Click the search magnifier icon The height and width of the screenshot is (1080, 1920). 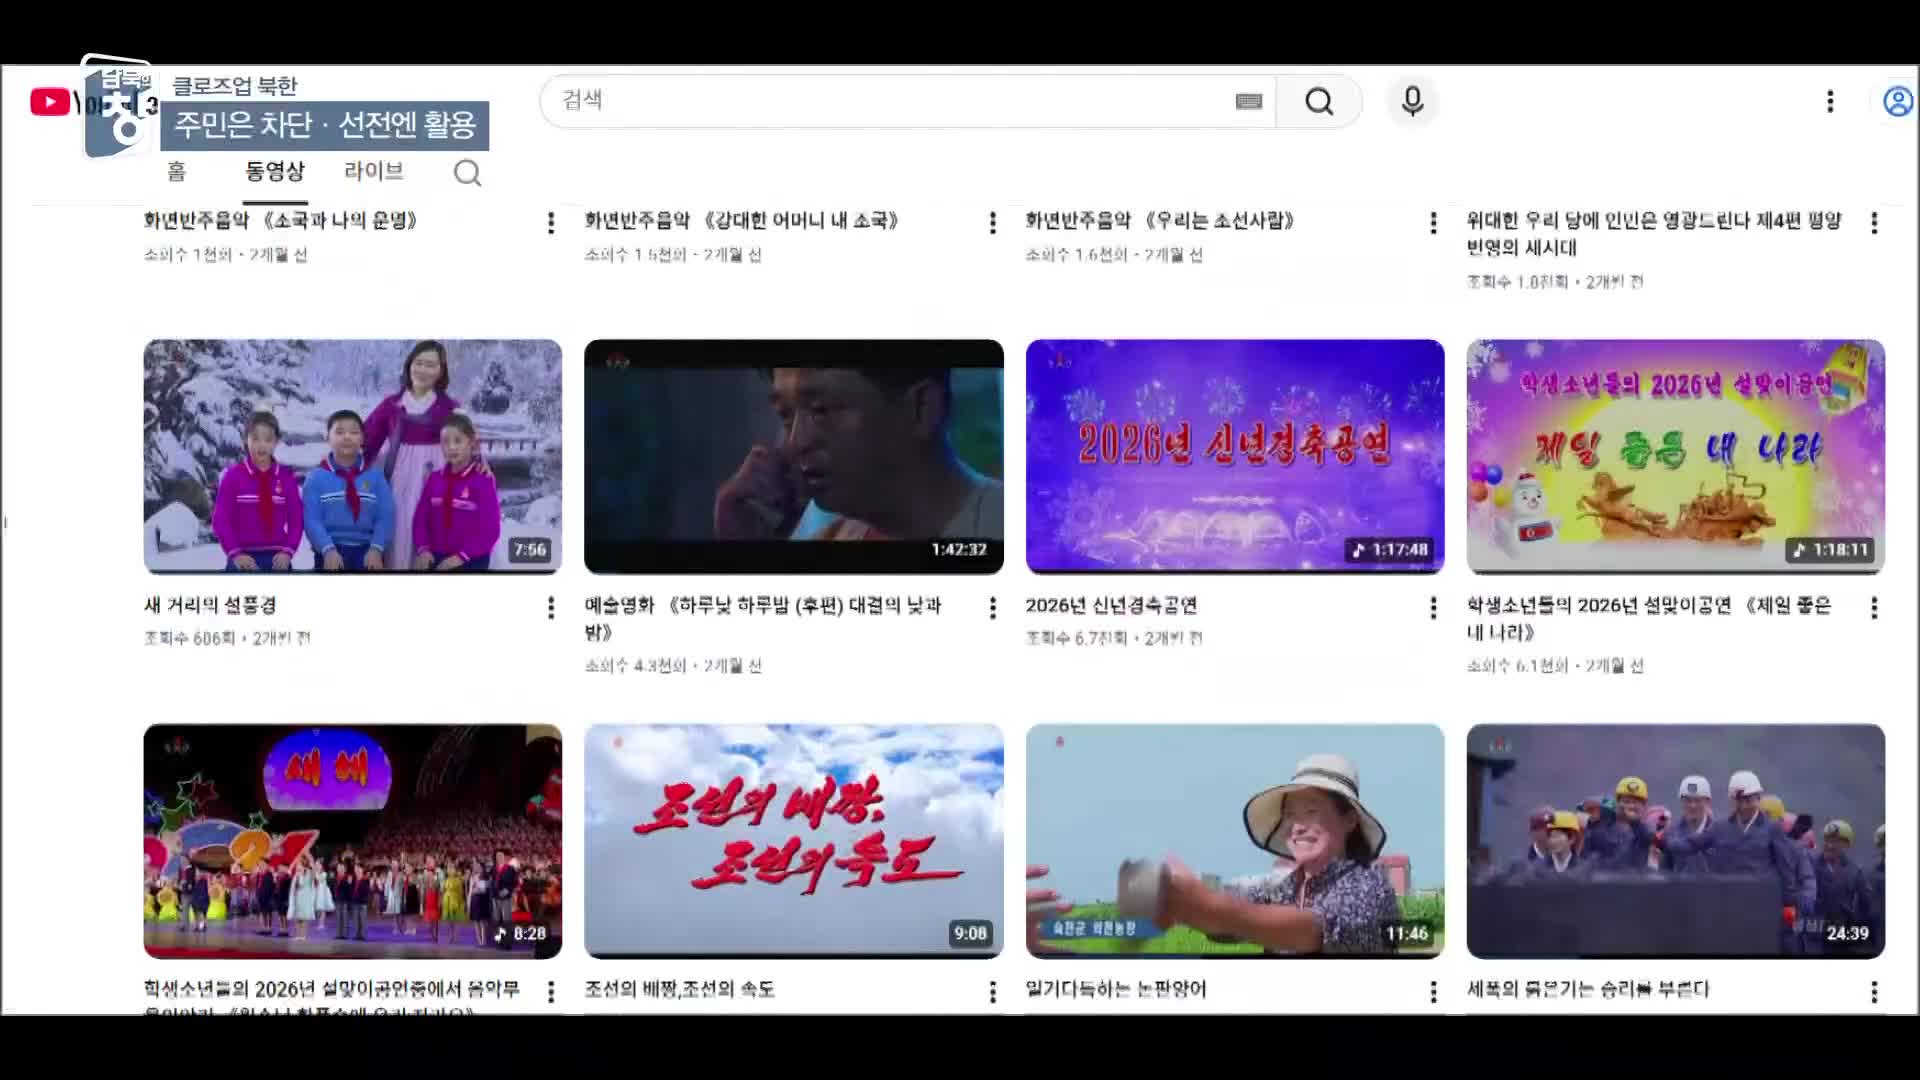pyautogui.click(x=1320, y=101)
